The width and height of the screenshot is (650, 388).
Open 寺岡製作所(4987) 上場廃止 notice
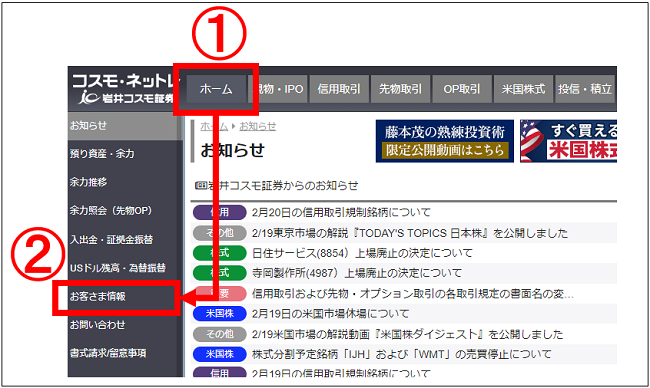[x=357, y=273]
